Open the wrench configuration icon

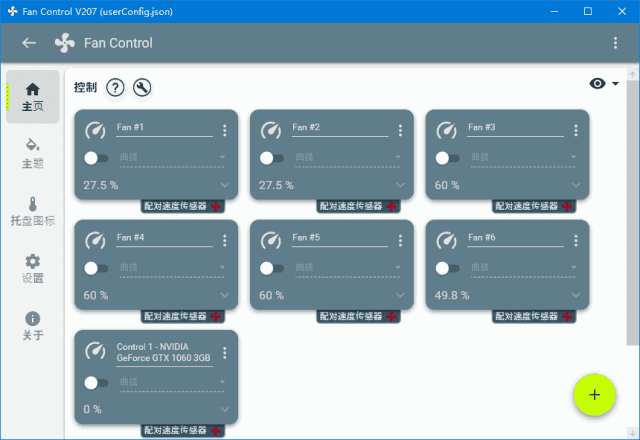coord(142,88)
